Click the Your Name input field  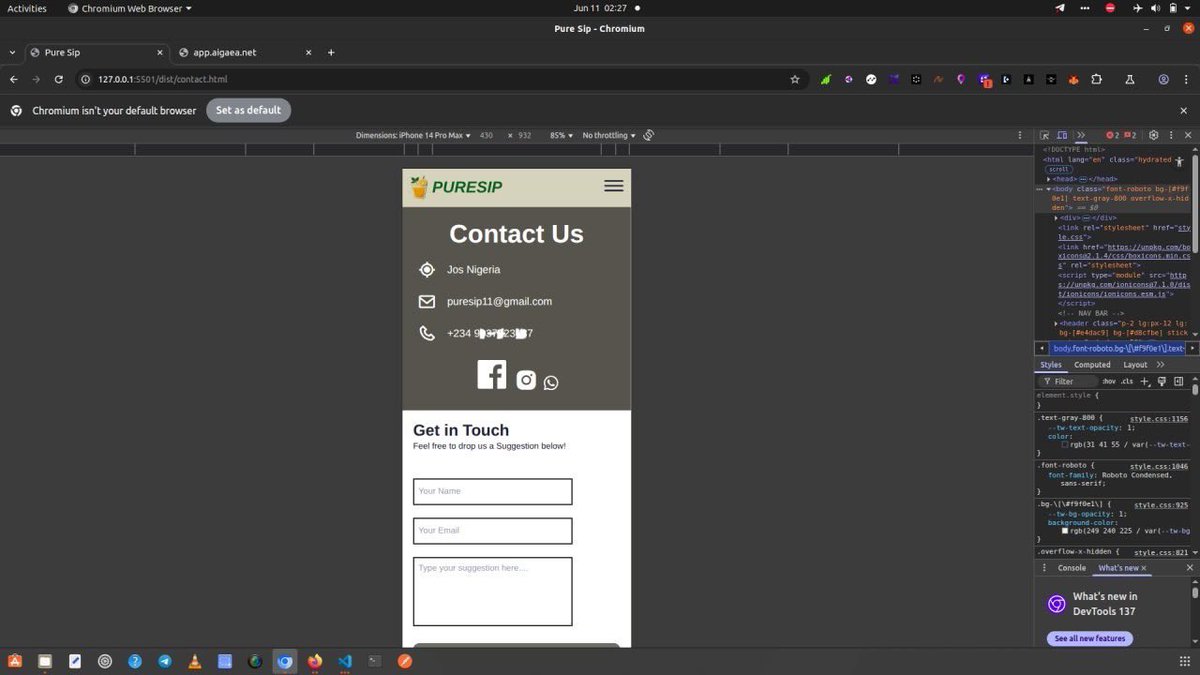(492, 491)
